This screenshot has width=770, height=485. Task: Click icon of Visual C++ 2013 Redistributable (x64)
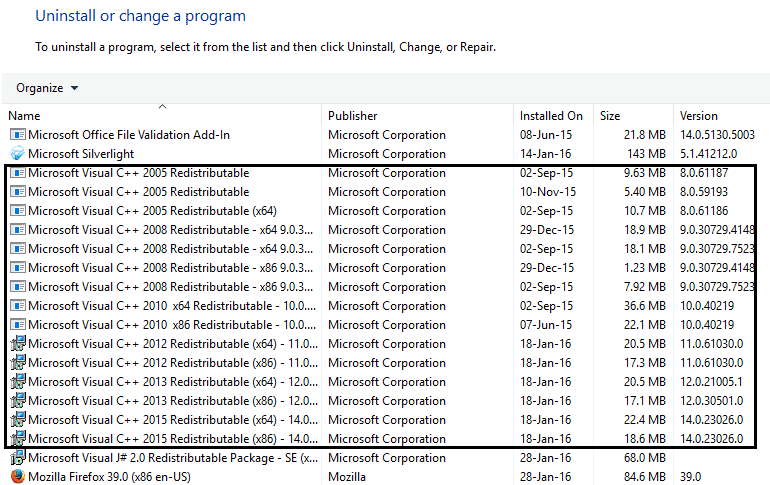click(x=18, y=382)
